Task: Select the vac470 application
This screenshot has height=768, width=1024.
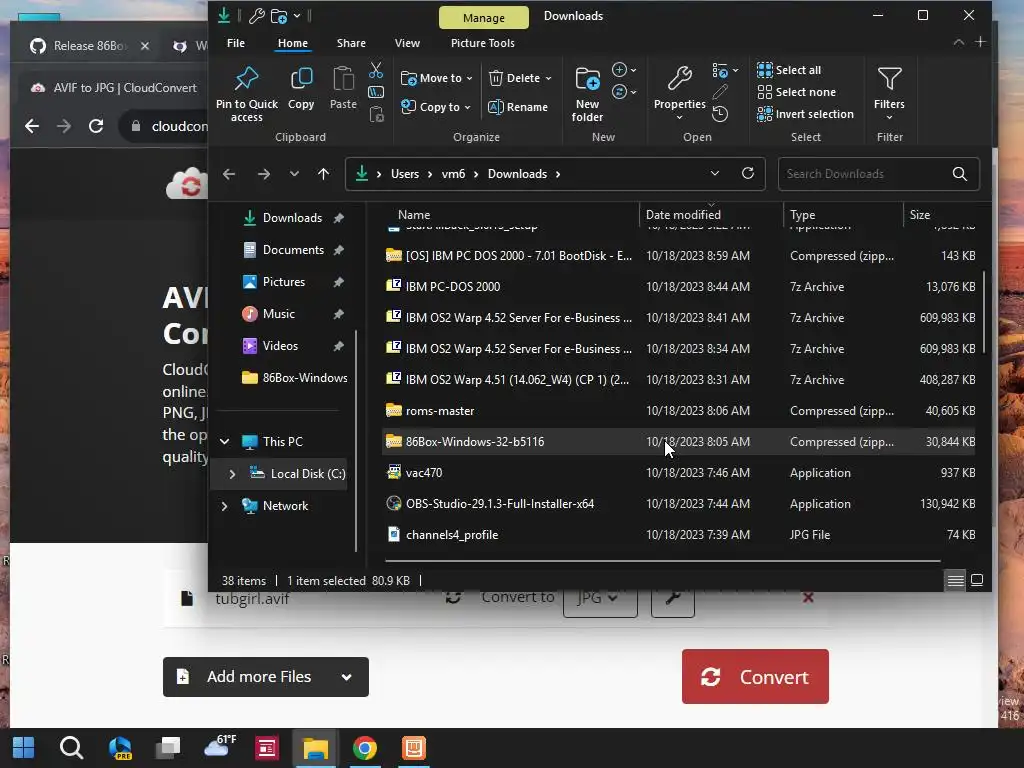Action: [x=679, y=472]
